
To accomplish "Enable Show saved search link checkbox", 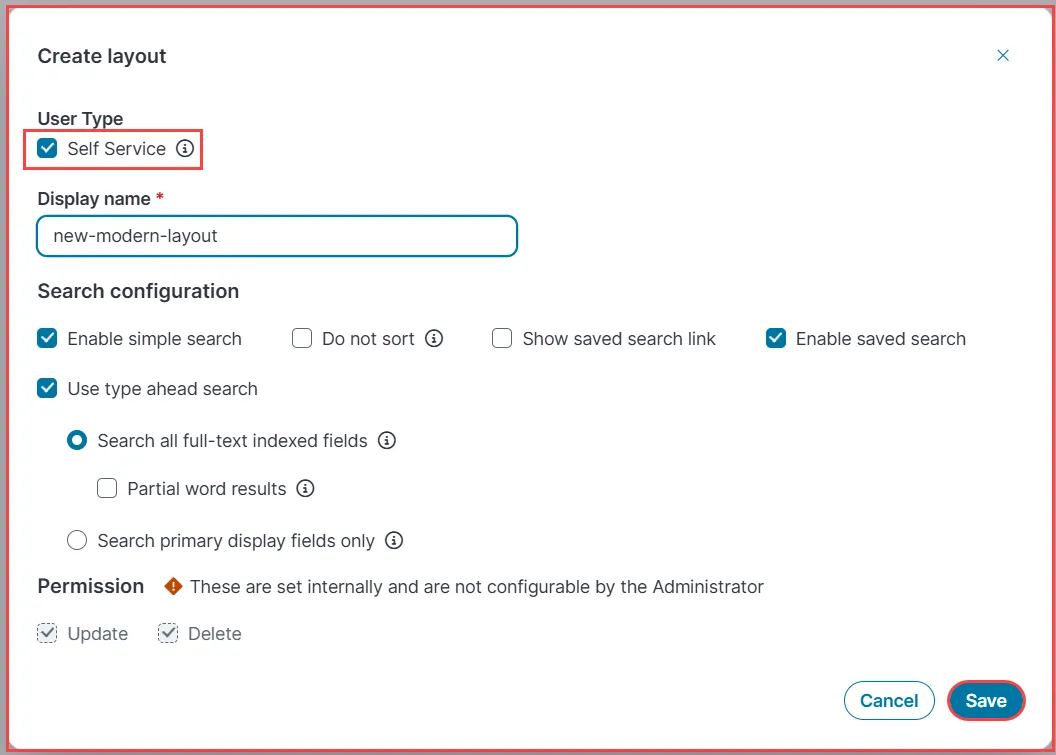I will pos(502,338).
